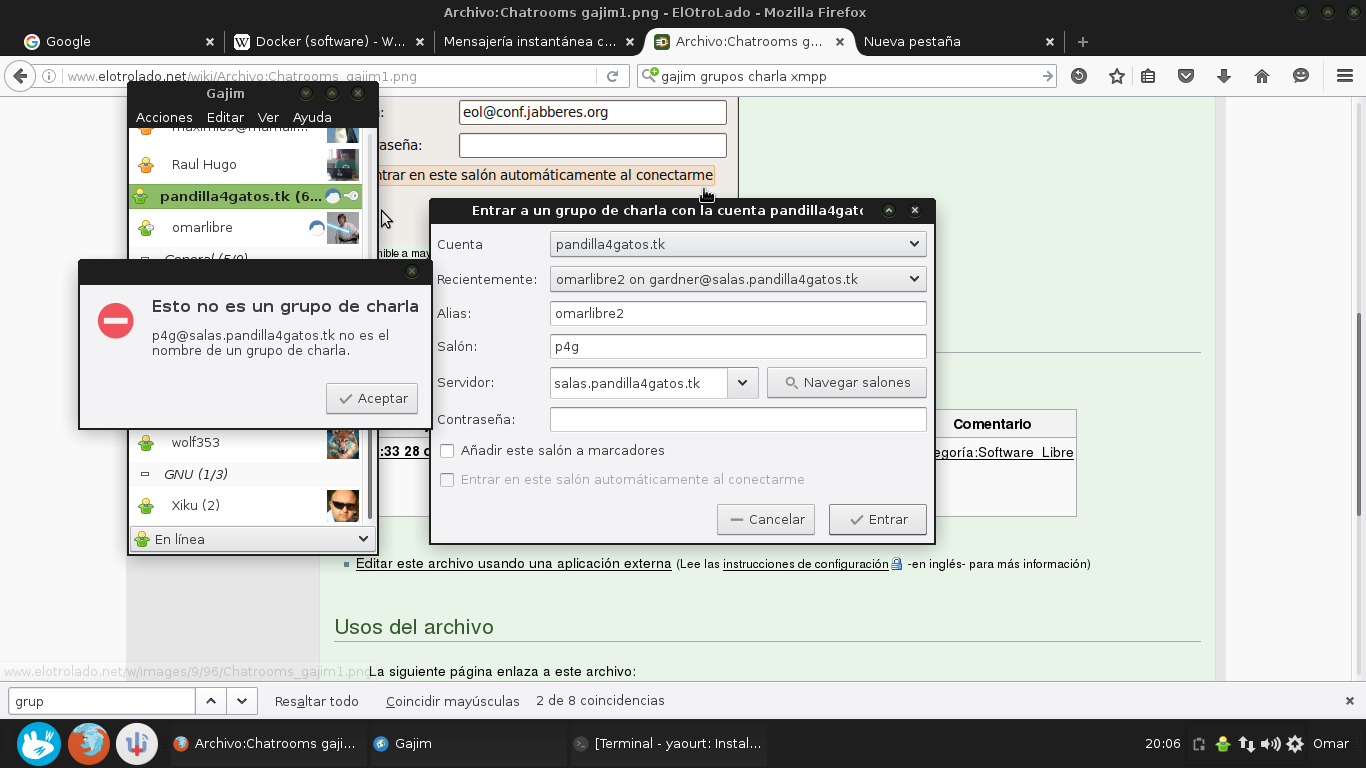Open the 'instrucciones de configuración' link

point(806,564)
